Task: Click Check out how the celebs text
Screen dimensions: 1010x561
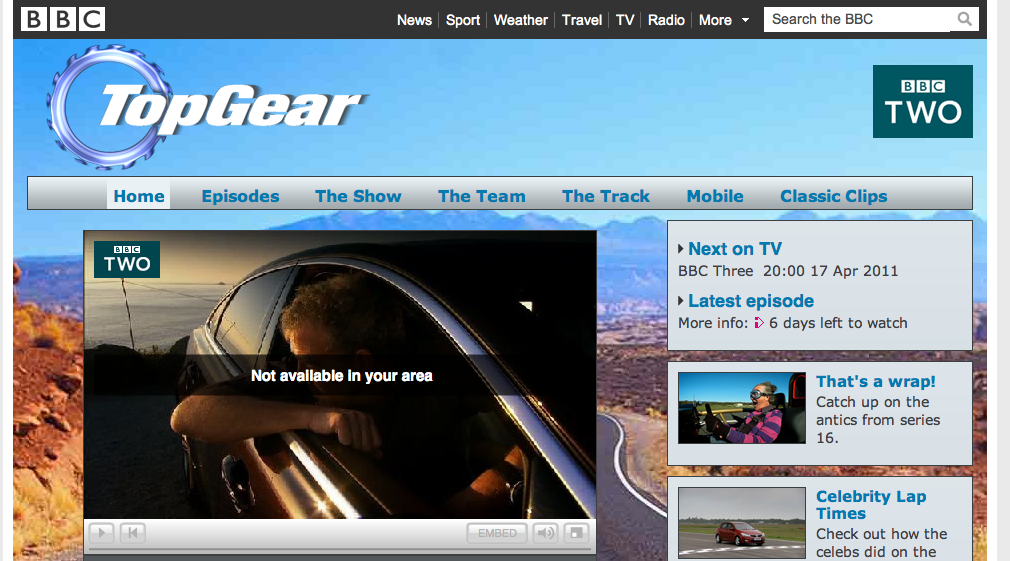Action: (881, 543)
